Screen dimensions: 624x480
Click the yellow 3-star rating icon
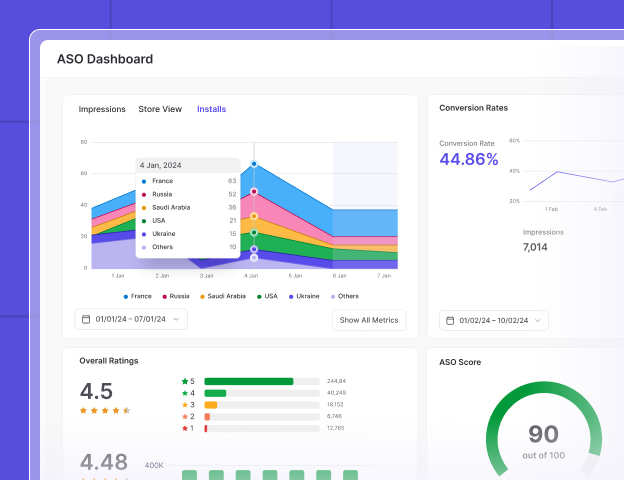(185, 405)
